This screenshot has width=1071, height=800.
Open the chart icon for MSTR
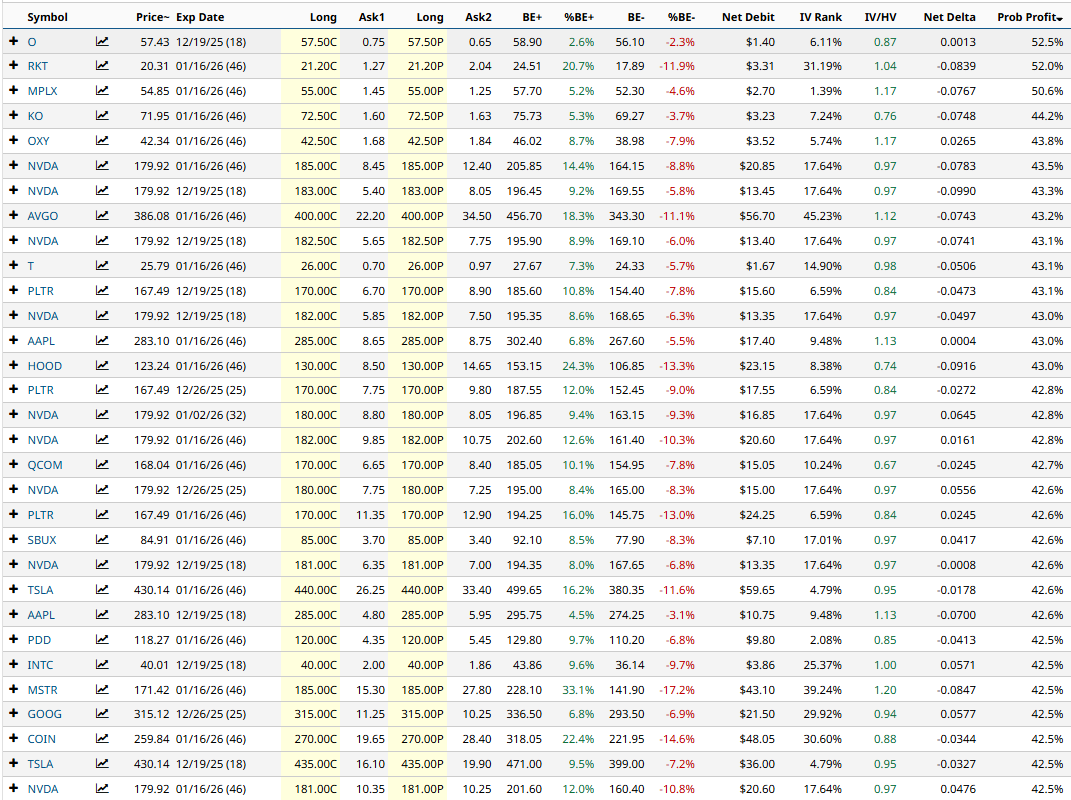[102, 690]
